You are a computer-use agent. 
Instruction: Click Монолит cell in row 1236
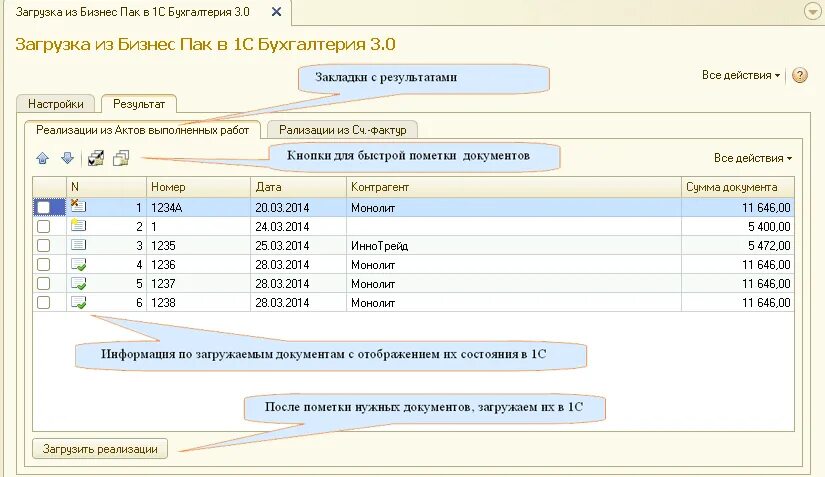pos(514,264)
